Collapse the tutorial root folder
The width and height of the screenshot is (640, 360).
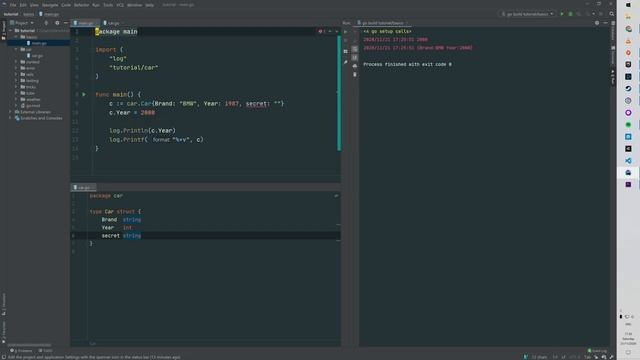tap(11, 31)
